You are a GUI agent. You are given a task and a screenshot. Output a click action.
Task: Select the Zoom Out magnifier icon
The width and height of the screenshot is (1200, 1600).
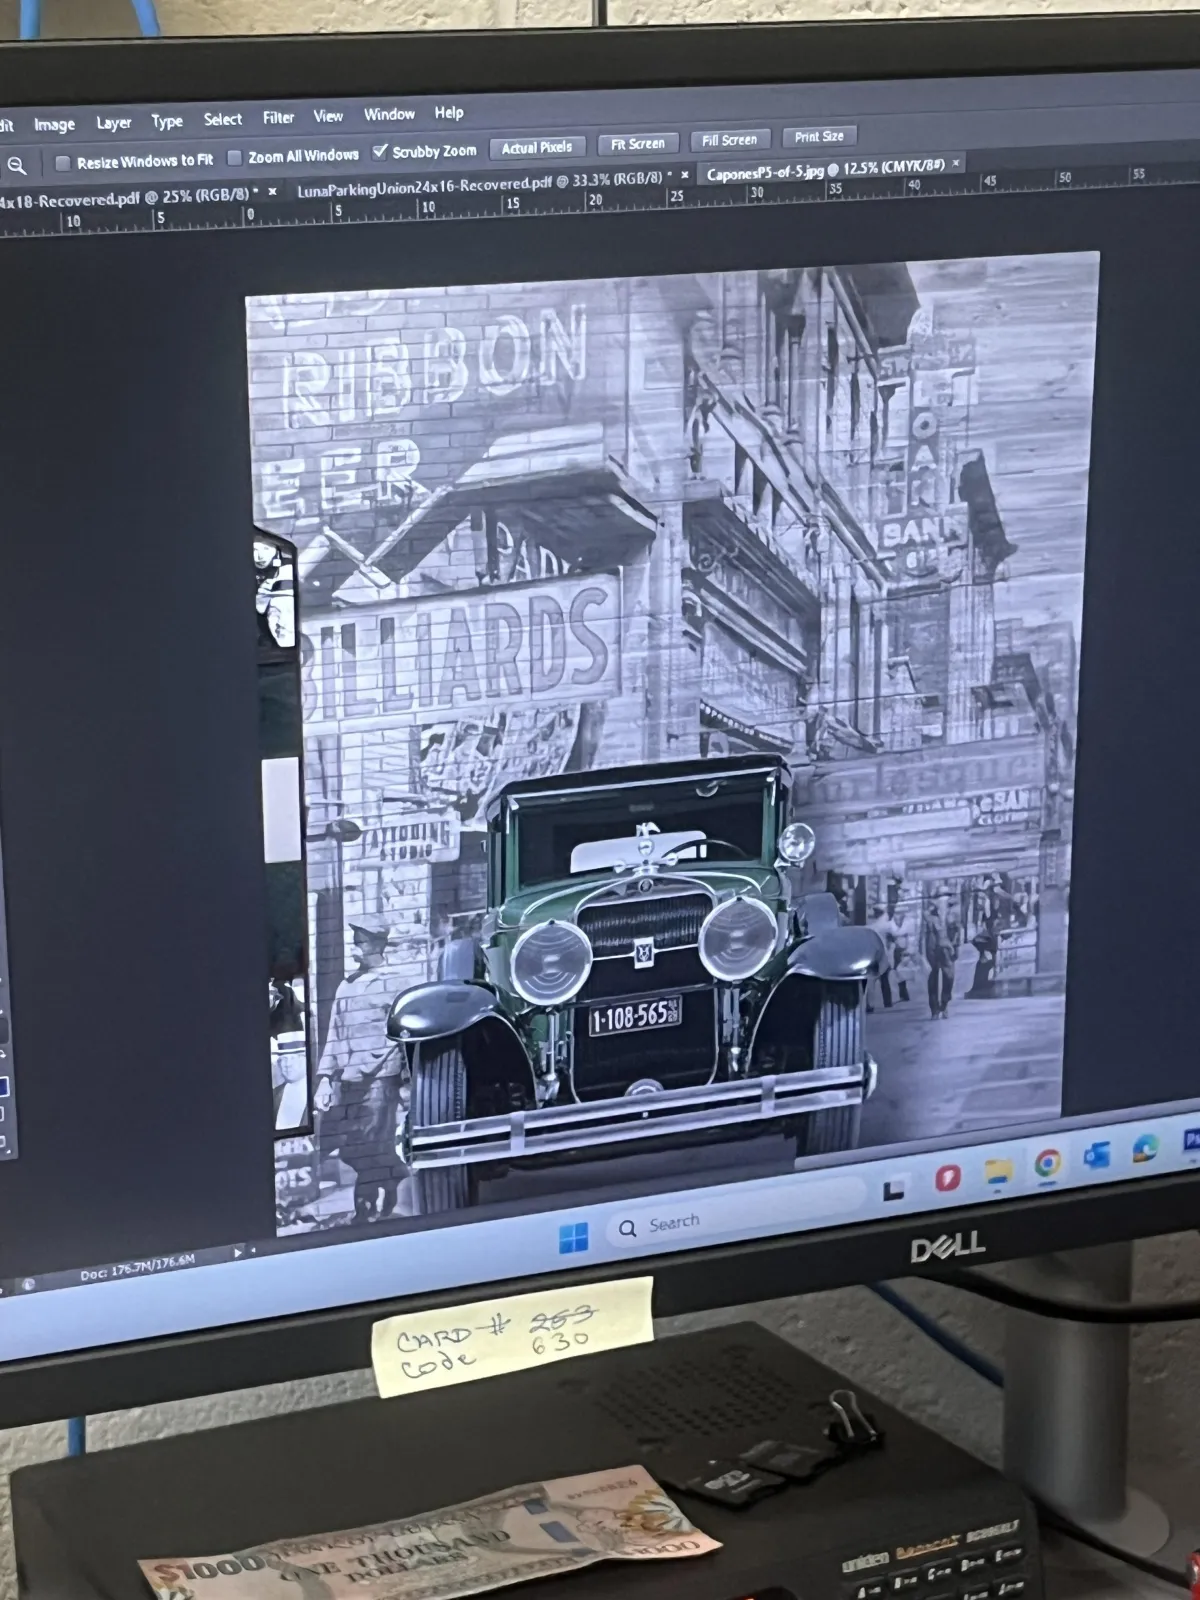(17, 167)
